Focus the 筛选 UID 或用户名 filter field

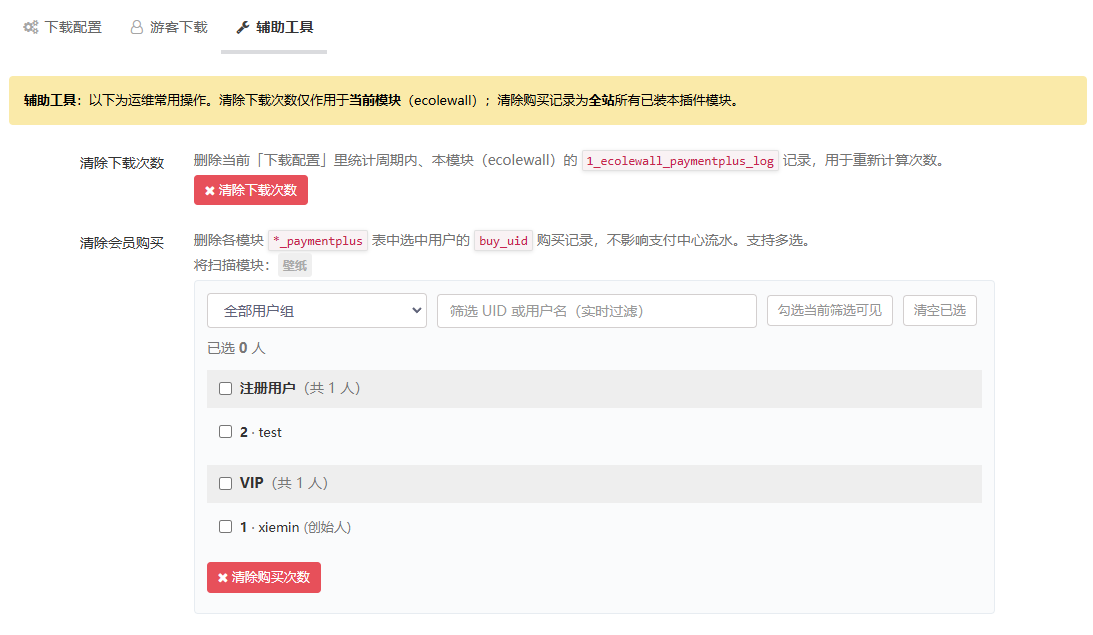point(596,311)
